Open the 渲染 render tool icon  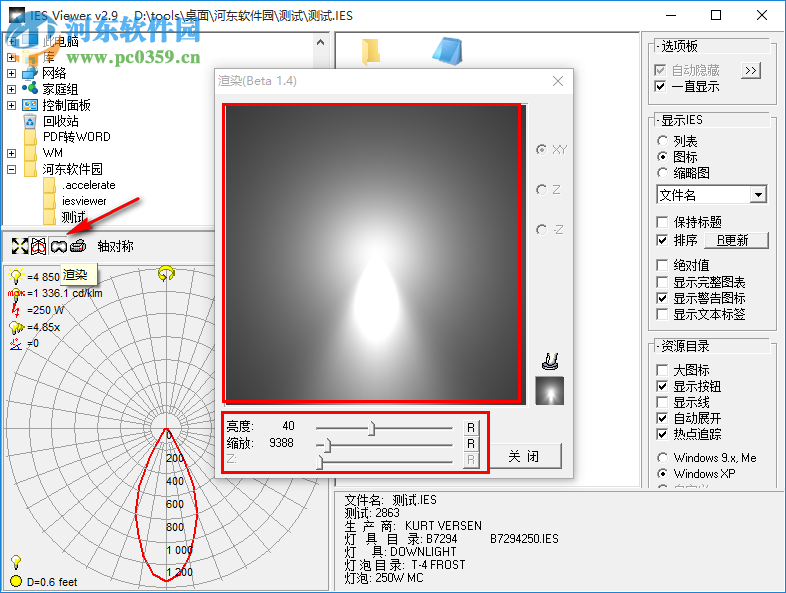[58, 246]
